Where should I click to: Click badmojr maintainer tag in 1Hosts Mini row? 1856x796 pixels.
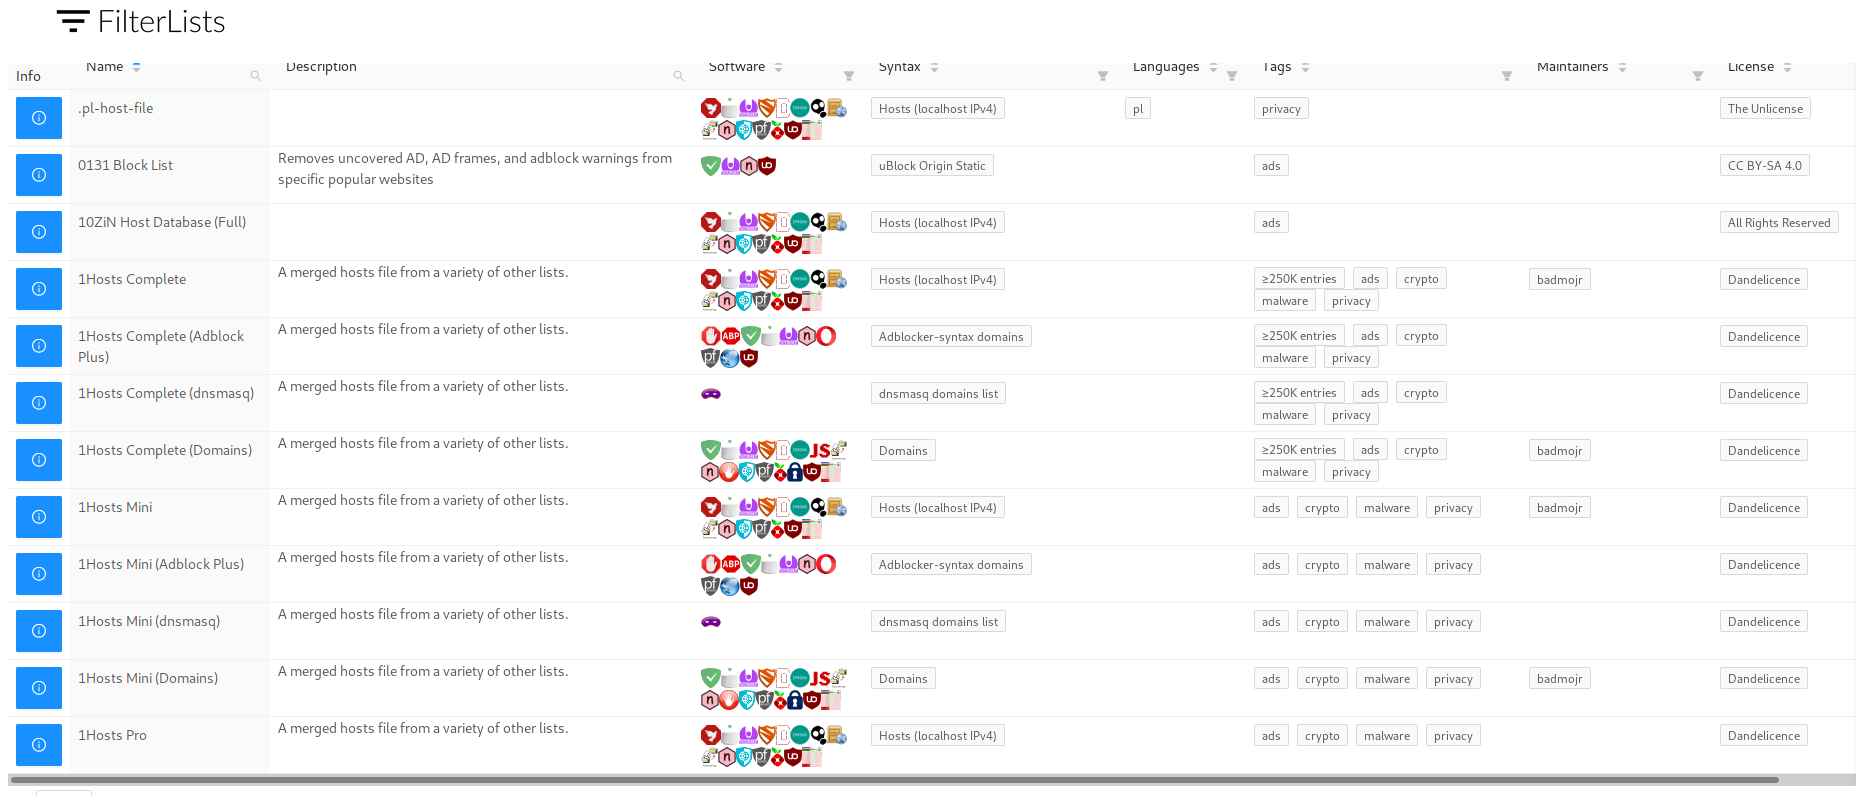coord(1559,508)
